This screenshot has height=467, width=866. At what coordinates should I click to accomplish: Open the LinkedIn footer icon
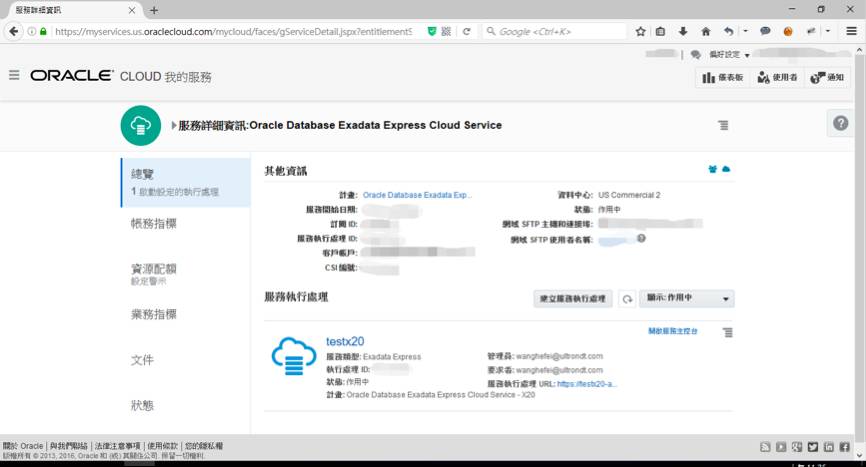828,447
